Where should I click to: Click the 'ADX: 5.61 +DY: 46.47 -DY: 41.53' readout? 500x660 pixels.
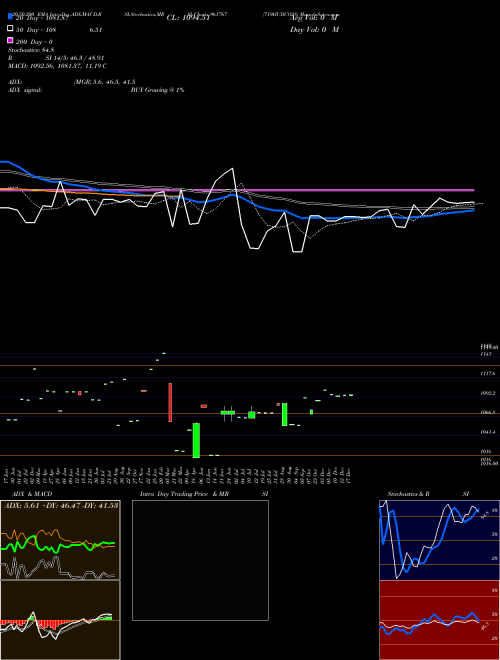coord(61,505)
